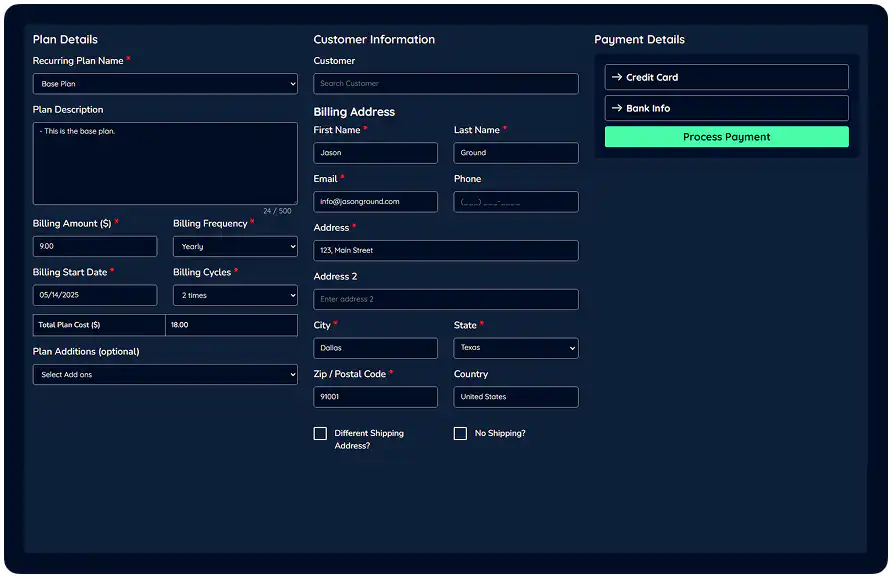The image size is (892, 578).
Task: Click the empty Address 2 field
Action: tap(445, 299)
